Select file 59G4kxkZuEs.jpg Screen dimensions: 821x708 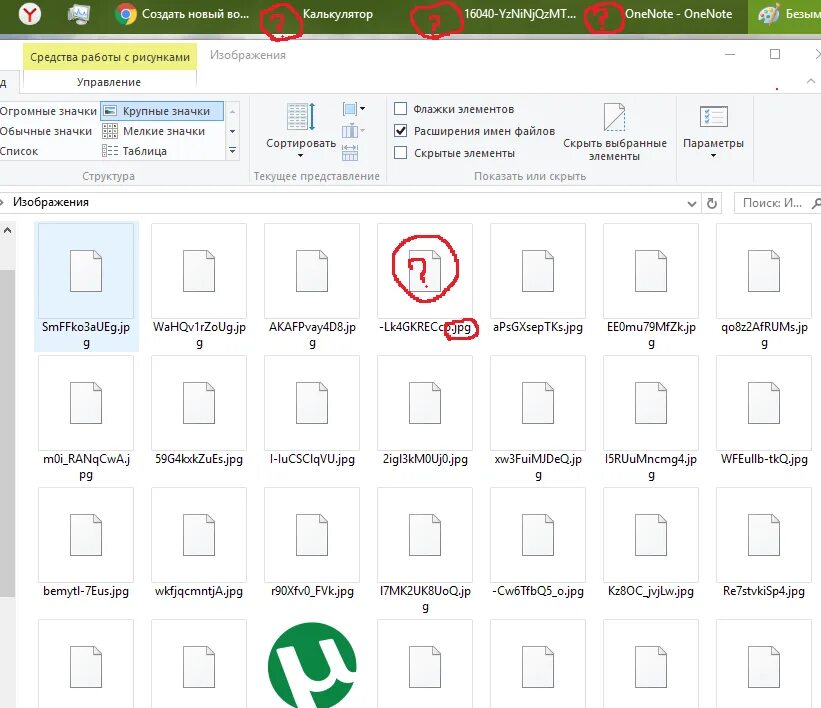coord(199,411)
